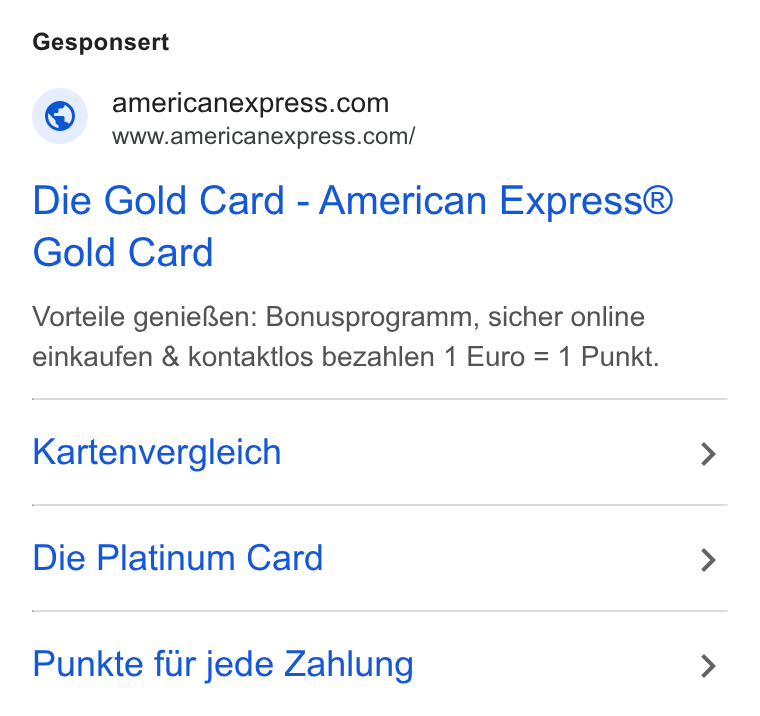
Task: Click American Express® in the headline
Action: tap(496, 200)
